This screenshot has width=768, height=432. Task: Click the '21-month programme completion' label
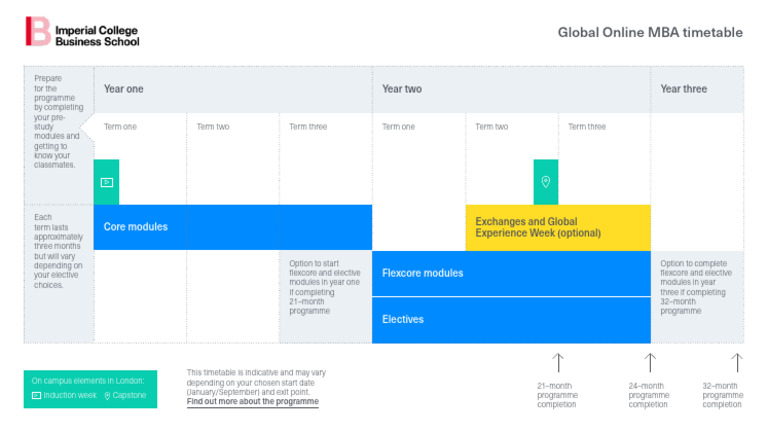tap(557, 395)
